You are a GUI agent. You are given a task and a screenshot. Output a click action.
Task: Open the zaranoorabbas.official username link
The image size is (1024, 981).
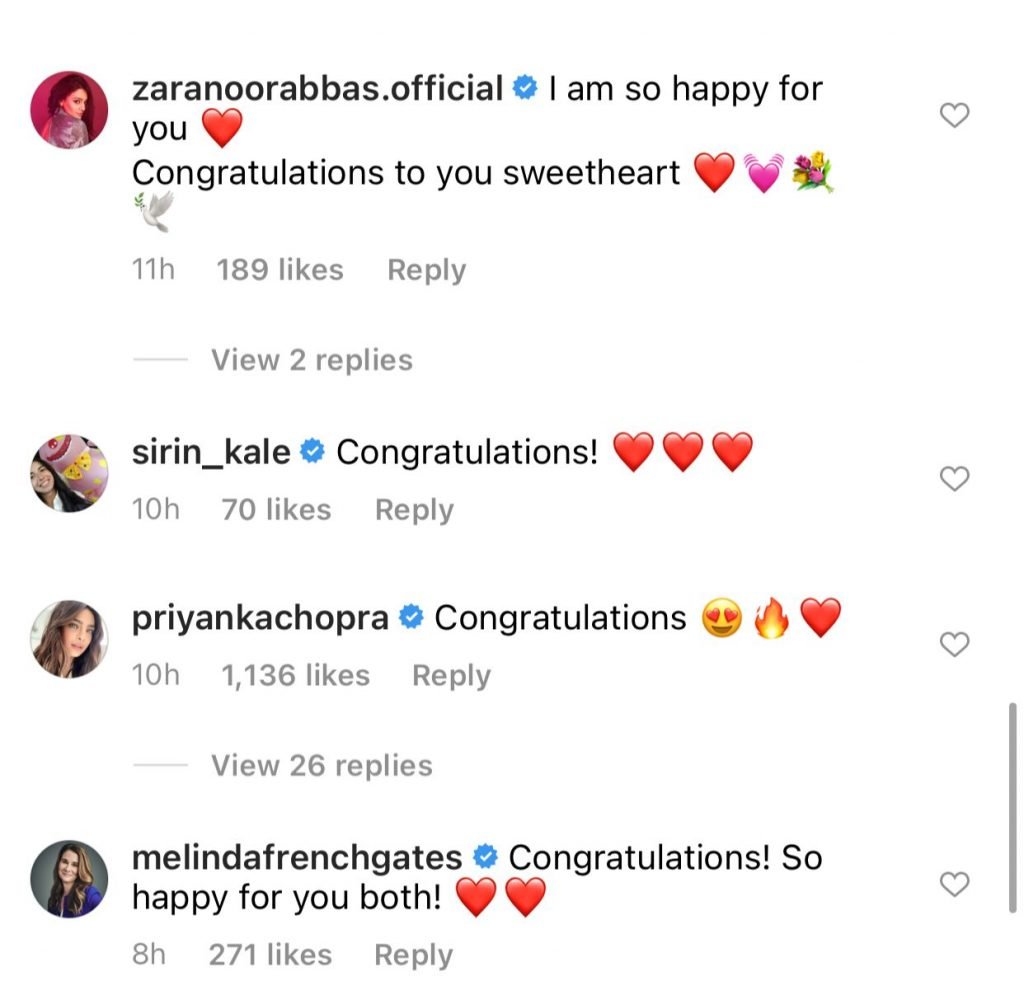click(317, 89)
